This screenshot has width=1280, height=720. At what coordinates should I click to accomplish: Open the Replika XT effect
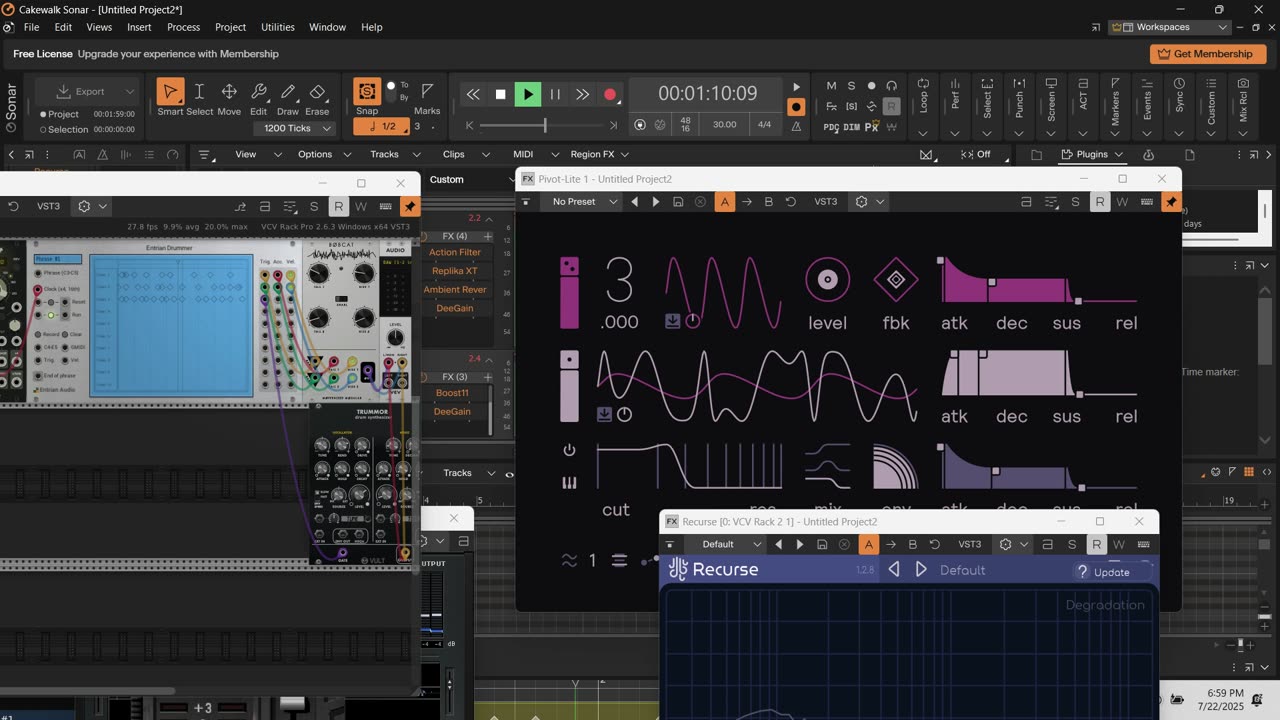pos(455,271)
